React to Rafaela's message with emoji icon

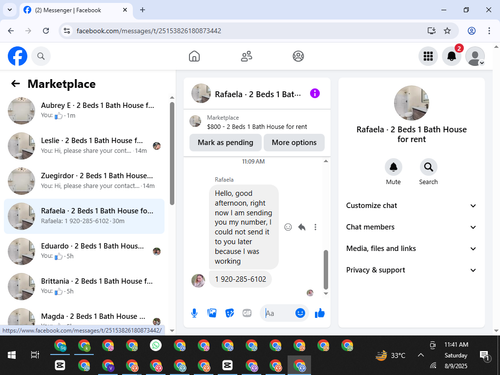(x=288, y=227)
